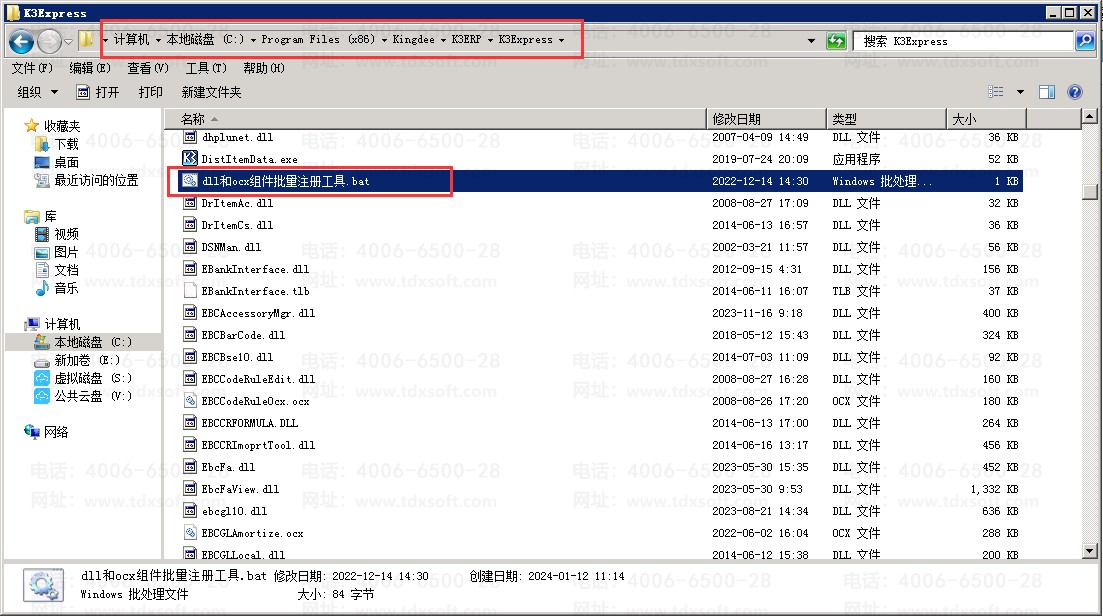Expand the K3Express breadcrumb arrow
This screenshot has height=616, width=1103.
click(561, 40)
